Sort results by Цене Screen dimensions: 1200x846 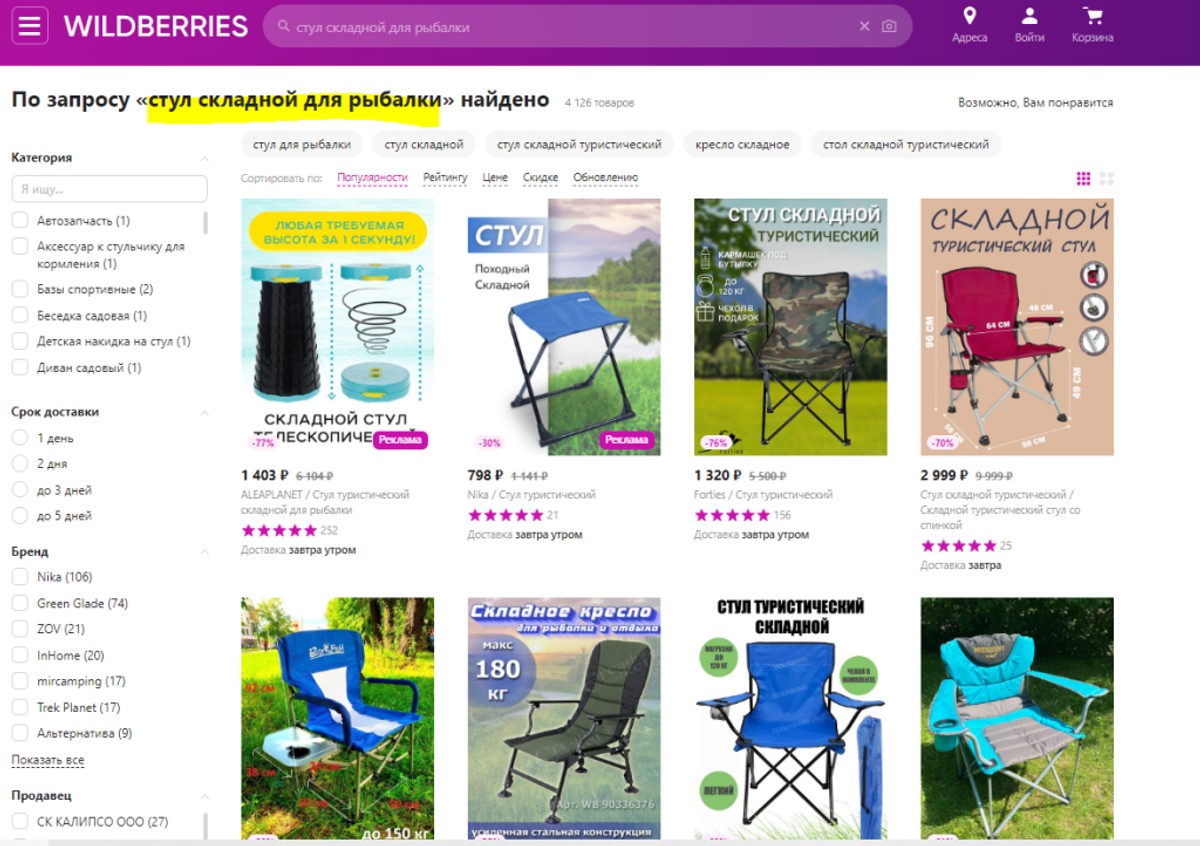point(495,178)
